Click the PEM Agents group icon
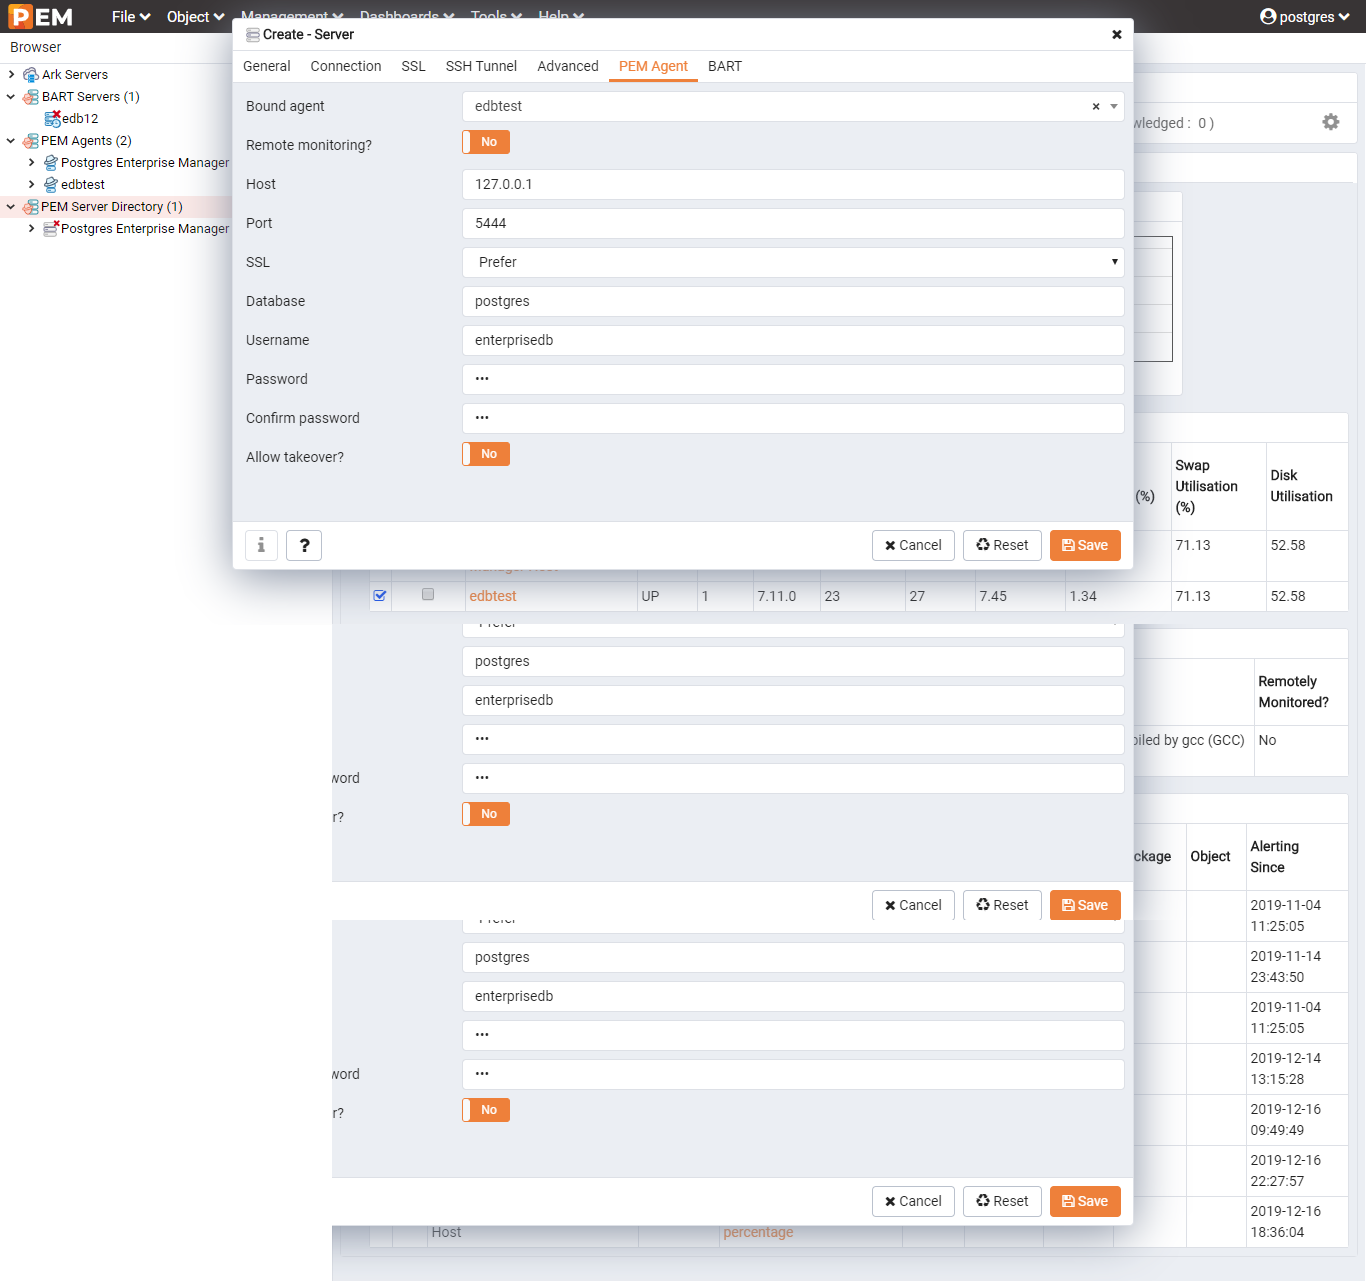1366x1281 pixels. [x=31, y=141]
